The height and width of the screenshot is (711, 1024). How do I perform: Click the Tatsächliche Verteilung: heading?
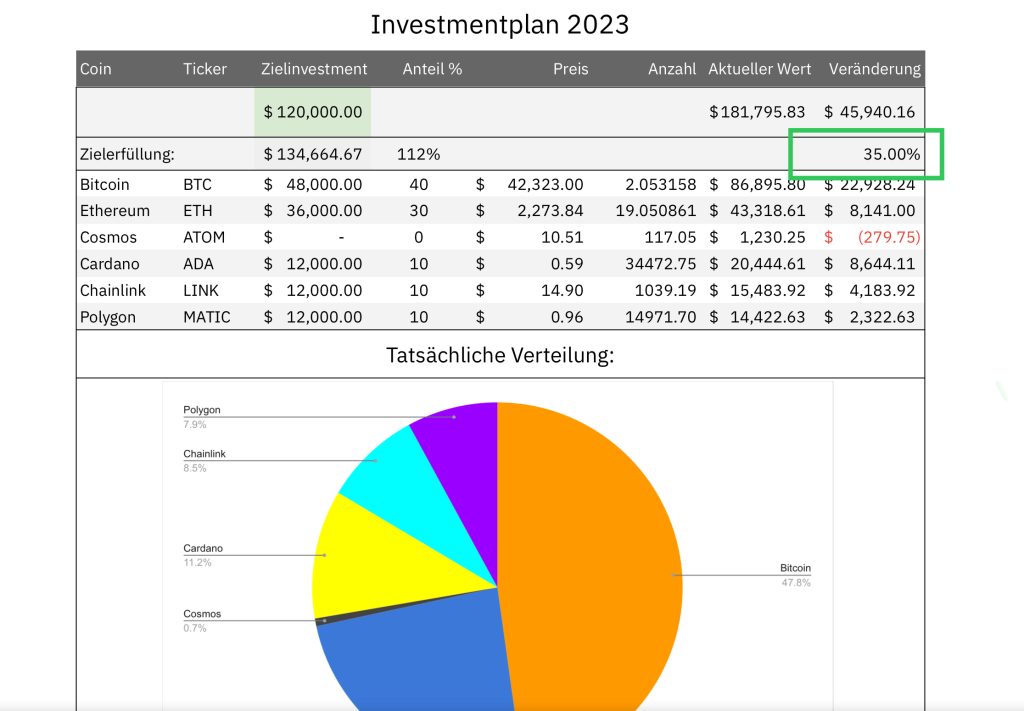click(500, 355)
